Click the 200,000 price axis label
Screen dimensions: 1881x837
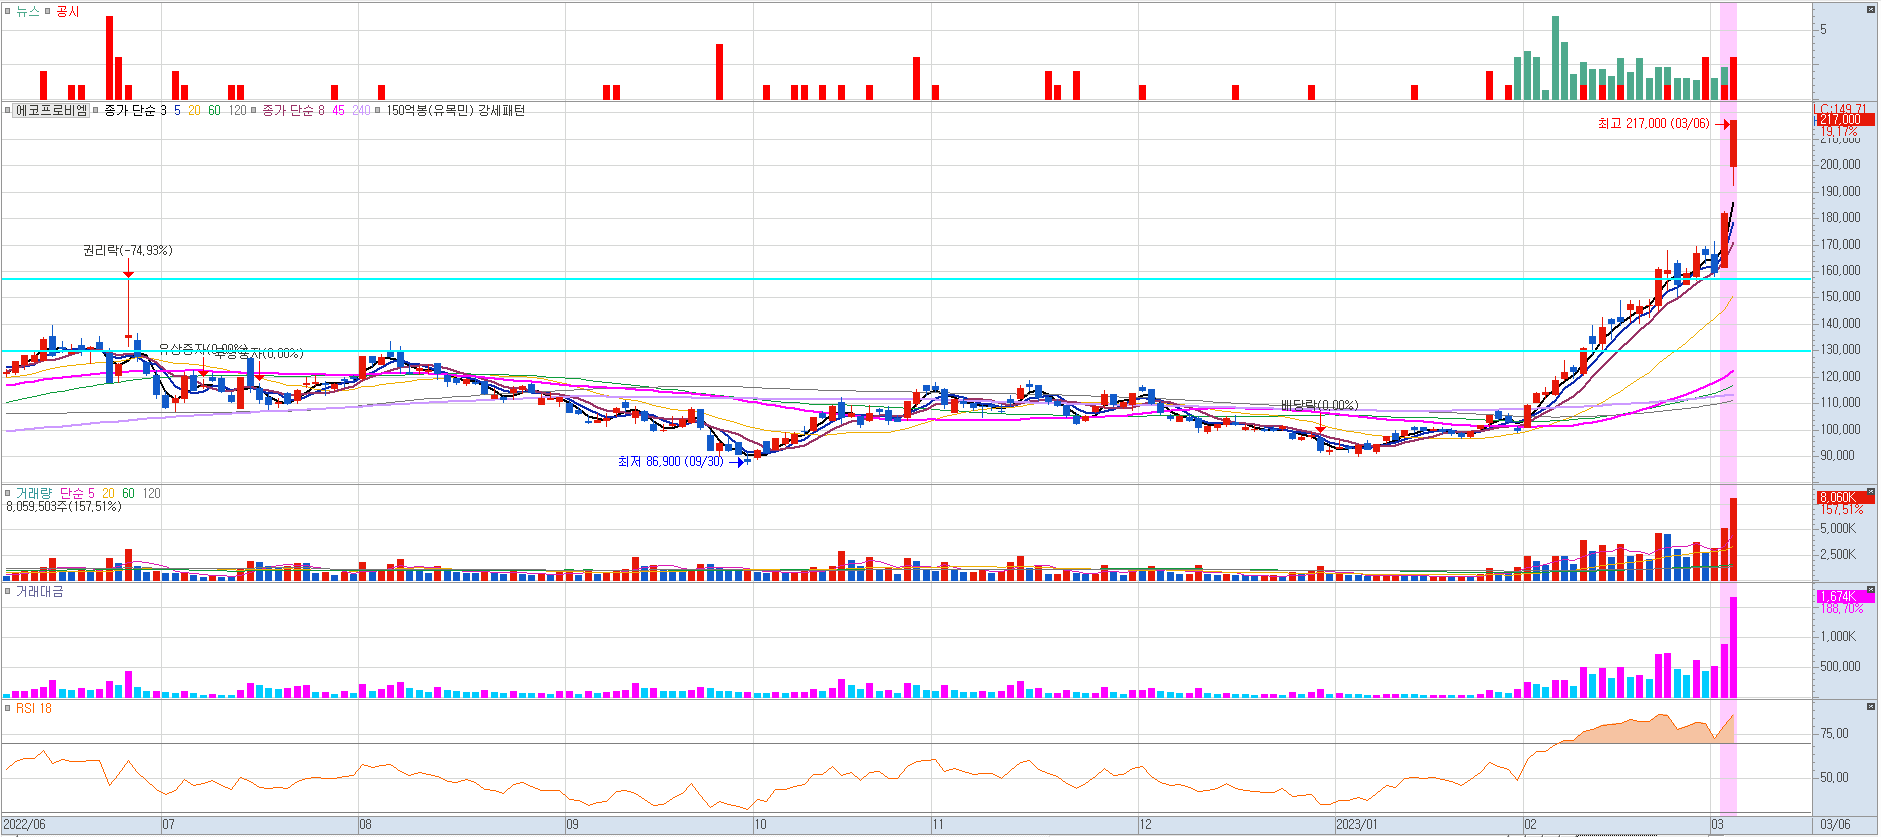(1840, 165)
